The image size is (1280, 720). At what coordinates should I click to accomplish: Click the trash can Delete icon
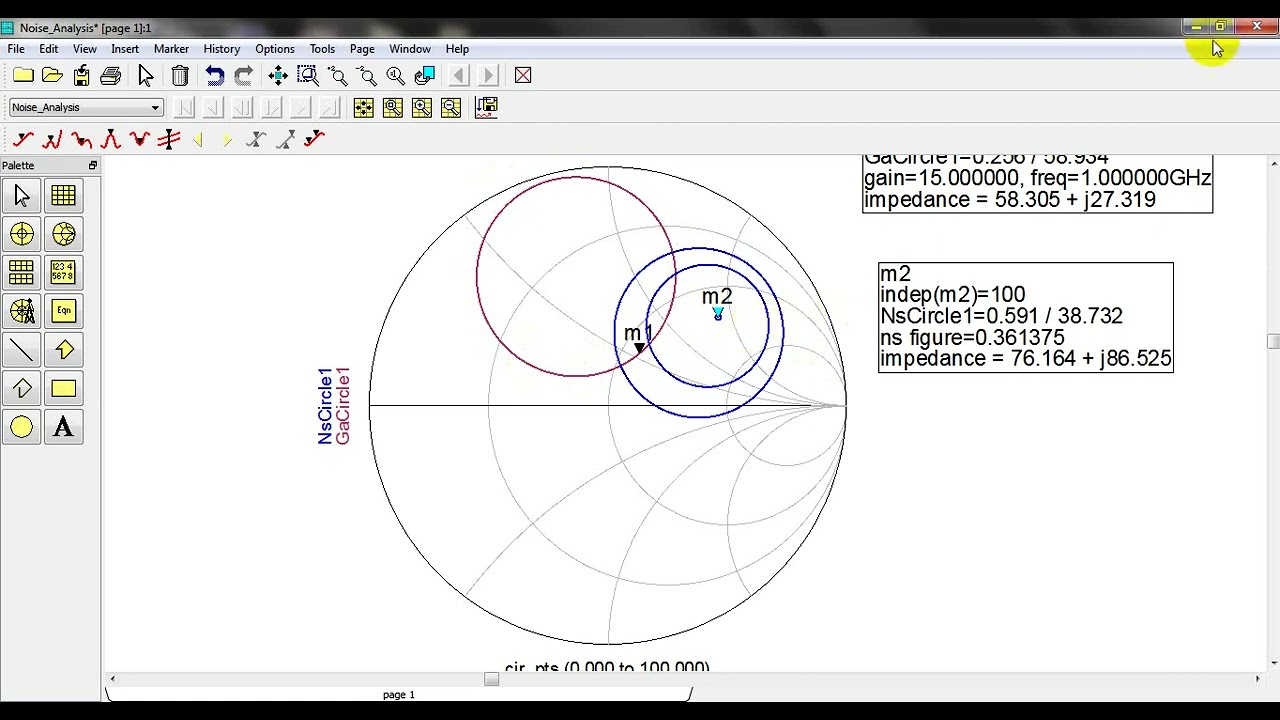(x=180, y=76)
